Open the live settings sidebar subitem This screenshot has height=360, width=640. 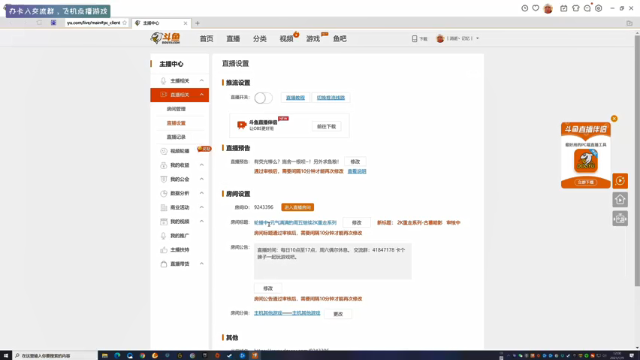176,123
